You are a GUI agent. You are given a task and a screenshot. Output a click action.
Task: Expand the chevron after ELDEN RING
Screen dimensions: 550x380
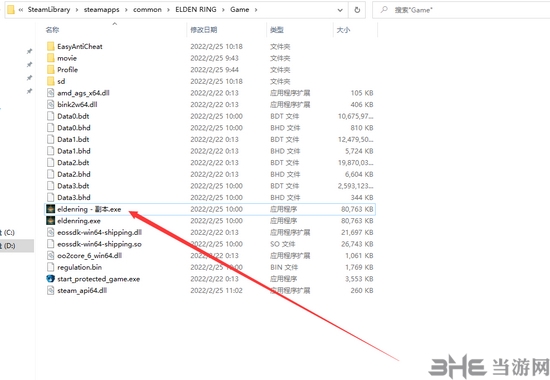point(223,10)
